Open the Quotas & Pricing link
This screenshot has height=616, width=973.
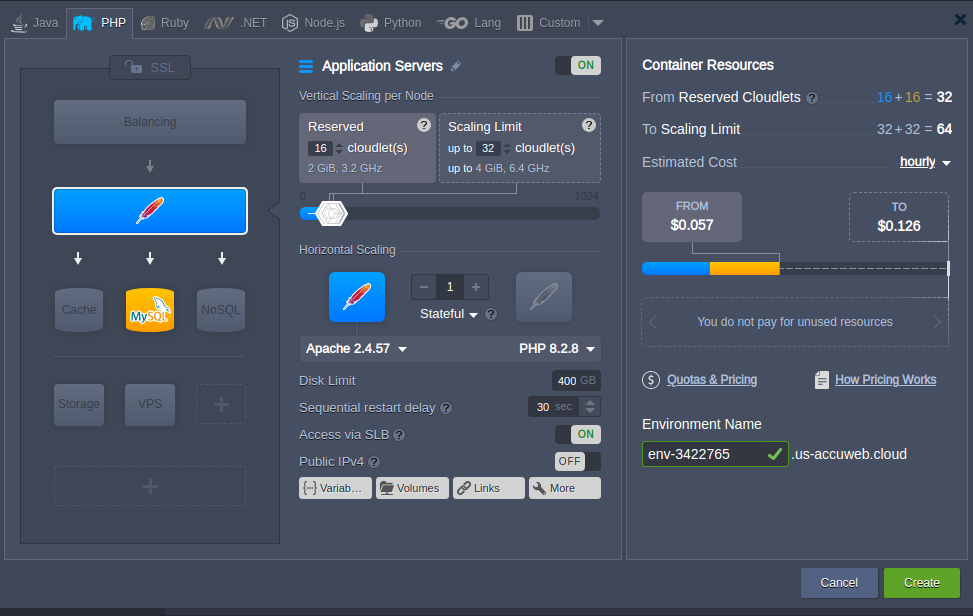tap(711, 380)
